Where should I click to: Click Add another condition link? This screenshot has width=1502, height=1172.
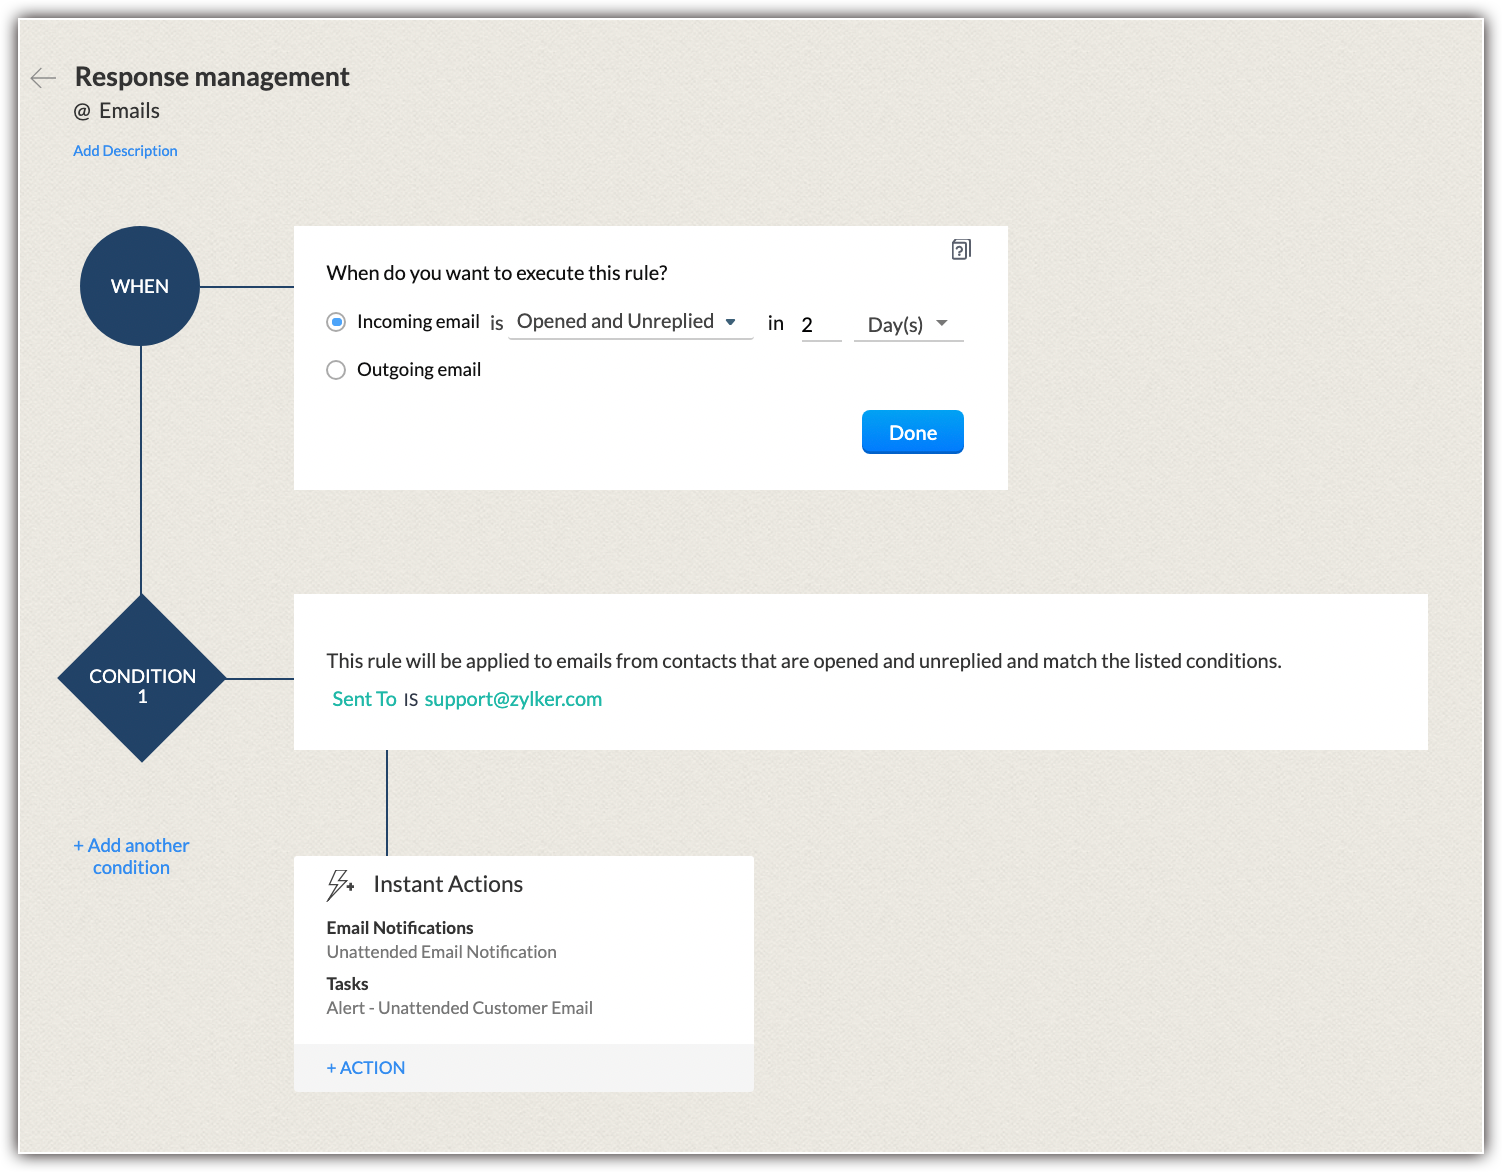tap(131, 857)
